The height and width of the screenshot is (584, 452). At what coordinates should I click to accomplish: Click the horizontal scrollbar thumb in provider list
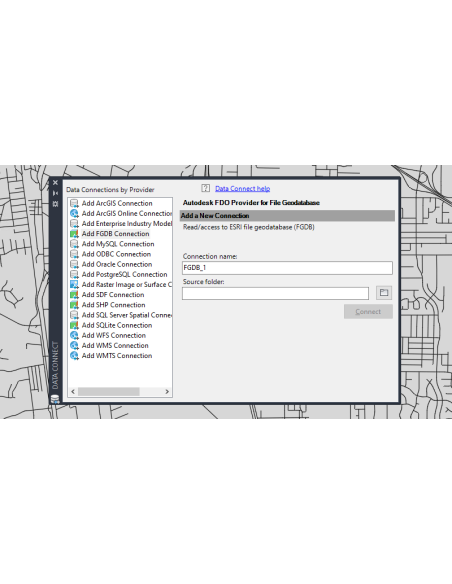click(108, 391)
